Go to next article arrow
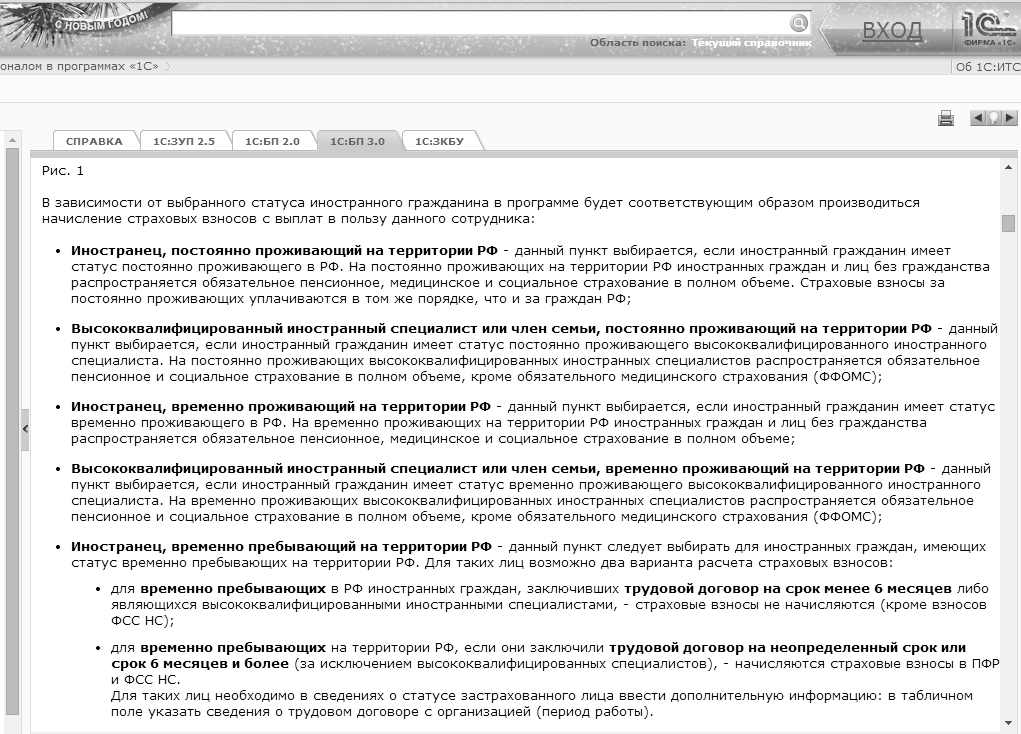The image size is (1021, 734). coord(1009,118)
